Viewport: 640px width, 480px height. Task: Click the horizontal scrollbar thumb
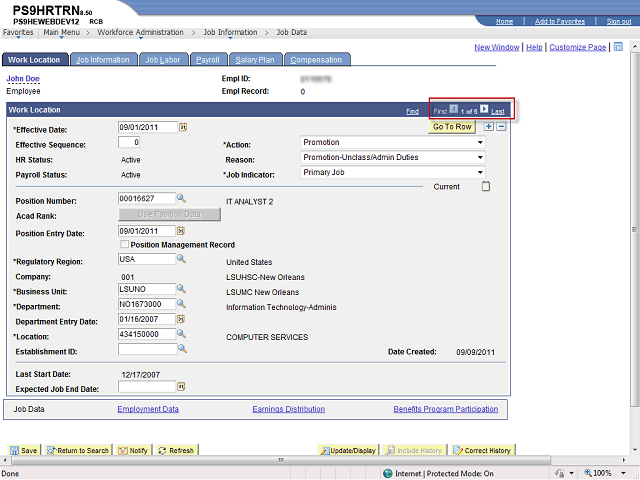tap(281, 460)
